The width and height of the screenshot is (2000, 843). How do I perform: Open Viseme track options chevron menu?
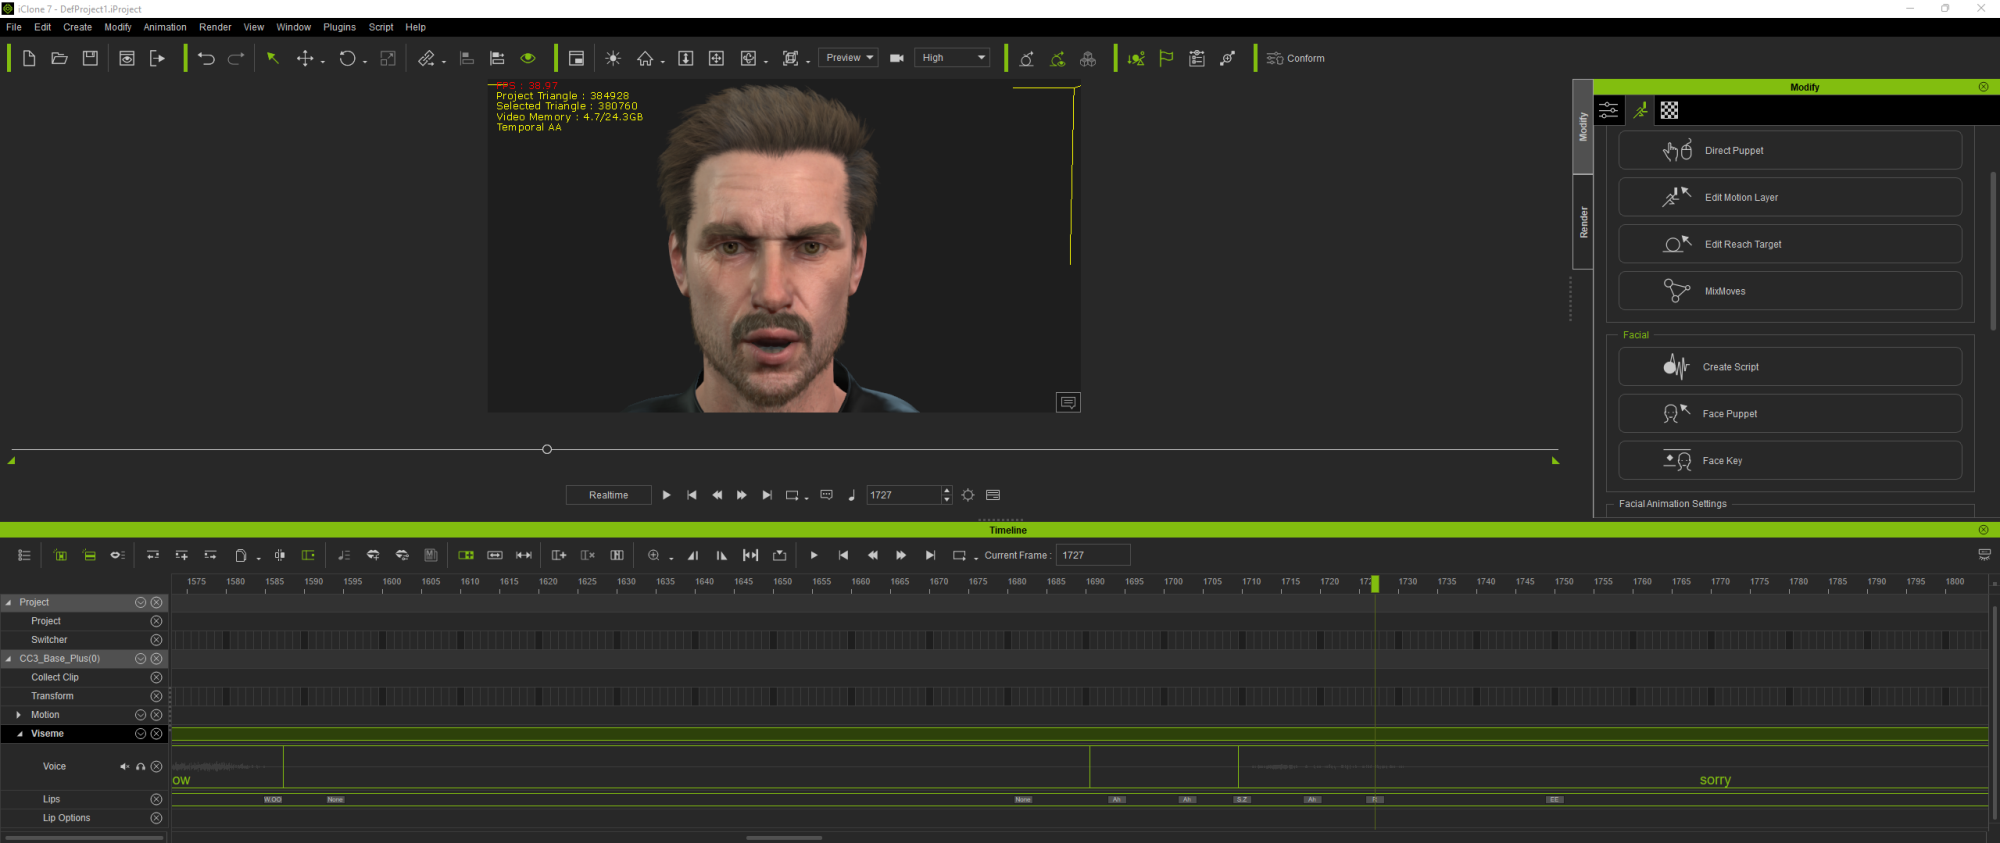140,734
